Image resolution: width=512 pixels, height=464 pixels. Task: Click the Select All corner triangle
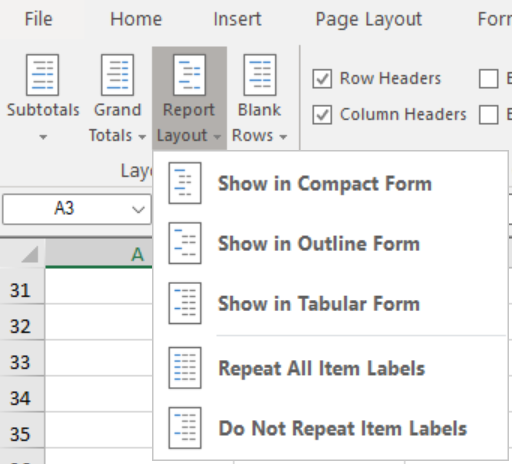tap(29, 254)
